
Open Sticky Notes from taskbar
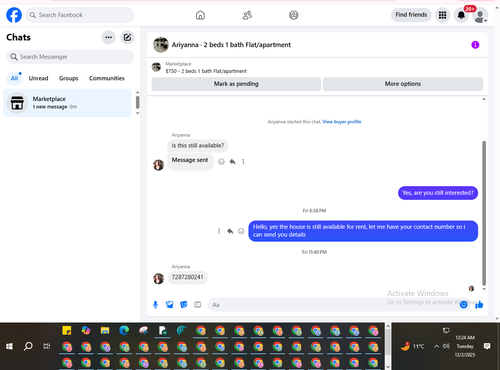(x=67, y=330)
